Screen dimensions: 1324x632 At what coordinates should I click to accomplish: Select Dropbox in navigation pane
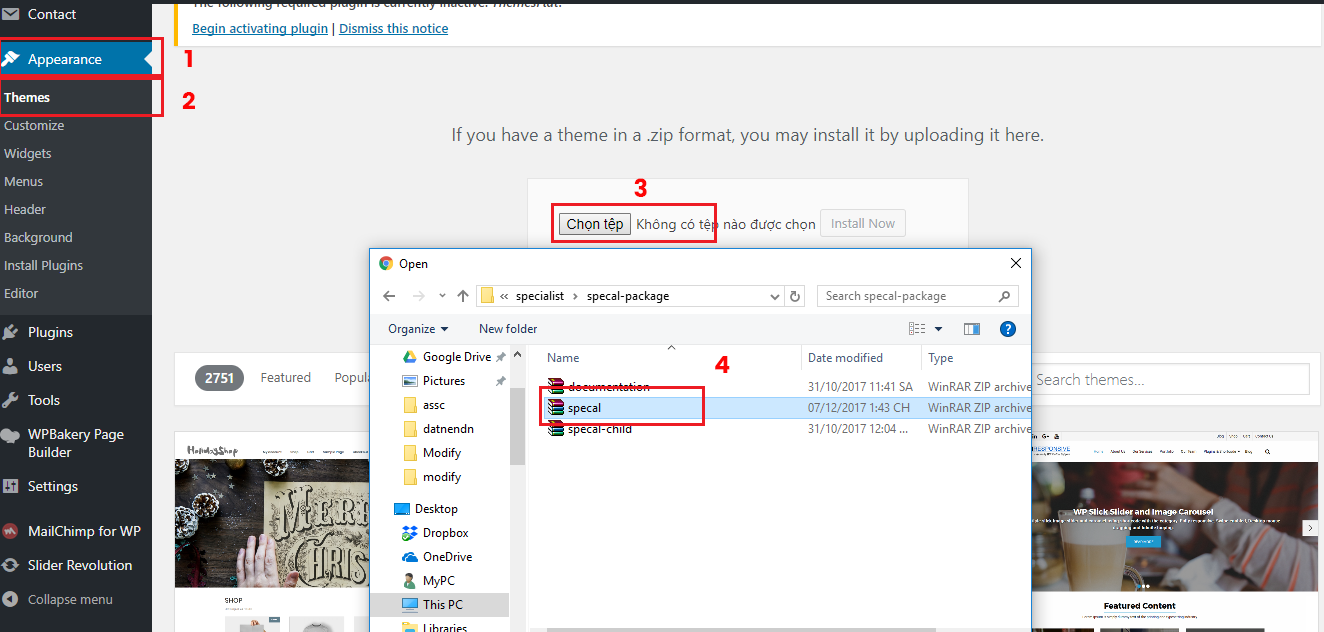pos(435,533)
